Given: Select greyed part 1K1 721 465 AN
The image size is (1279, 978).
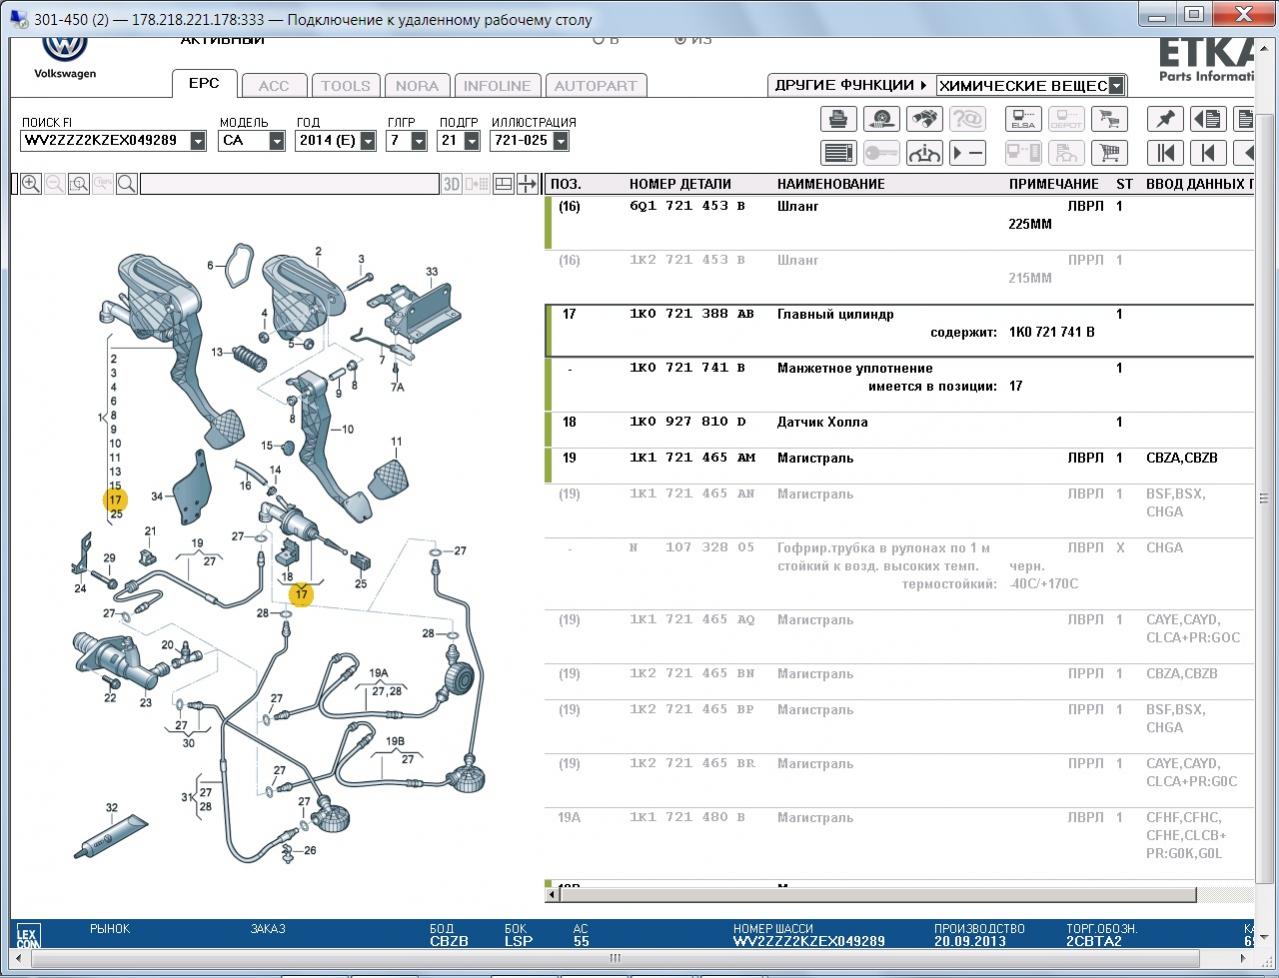Looking at the screenshot, I should (691, 494).
